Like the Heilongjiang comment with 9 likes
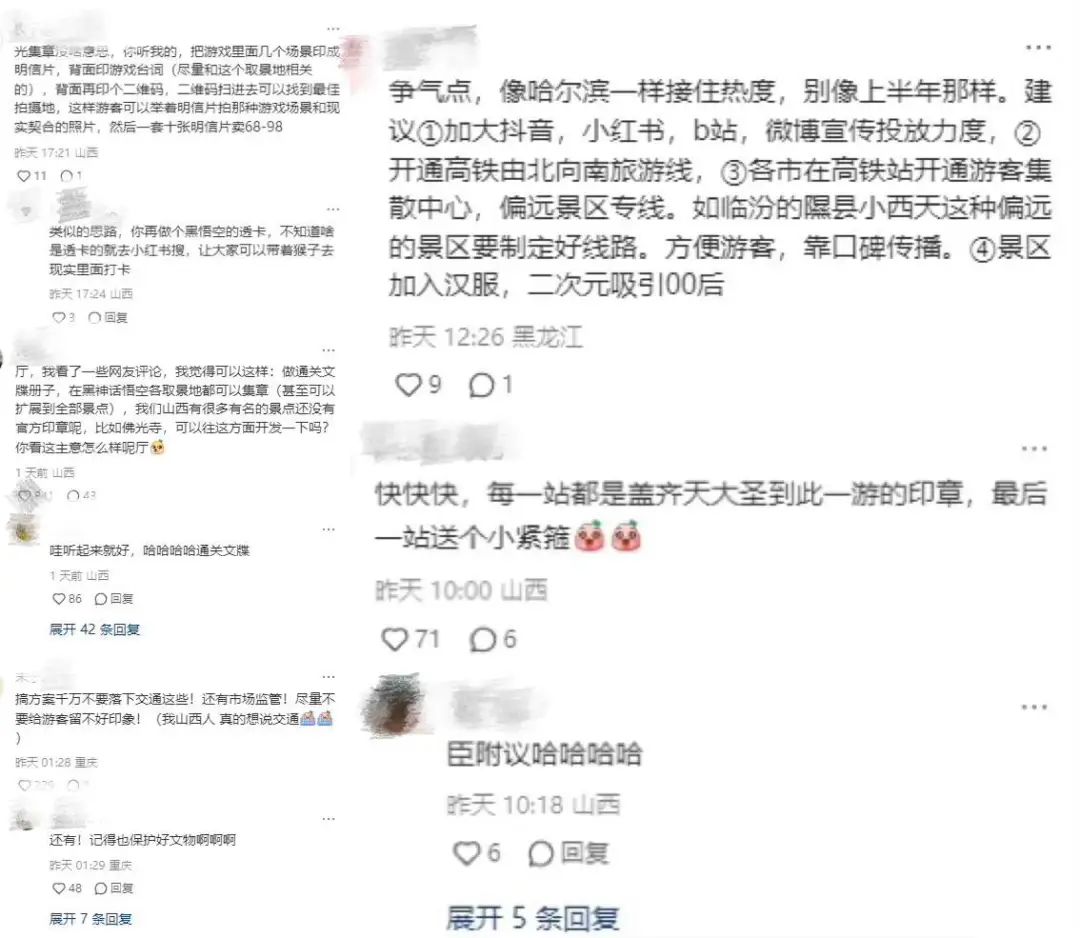This screenshot has height=938, width=1080. point(408,384)
